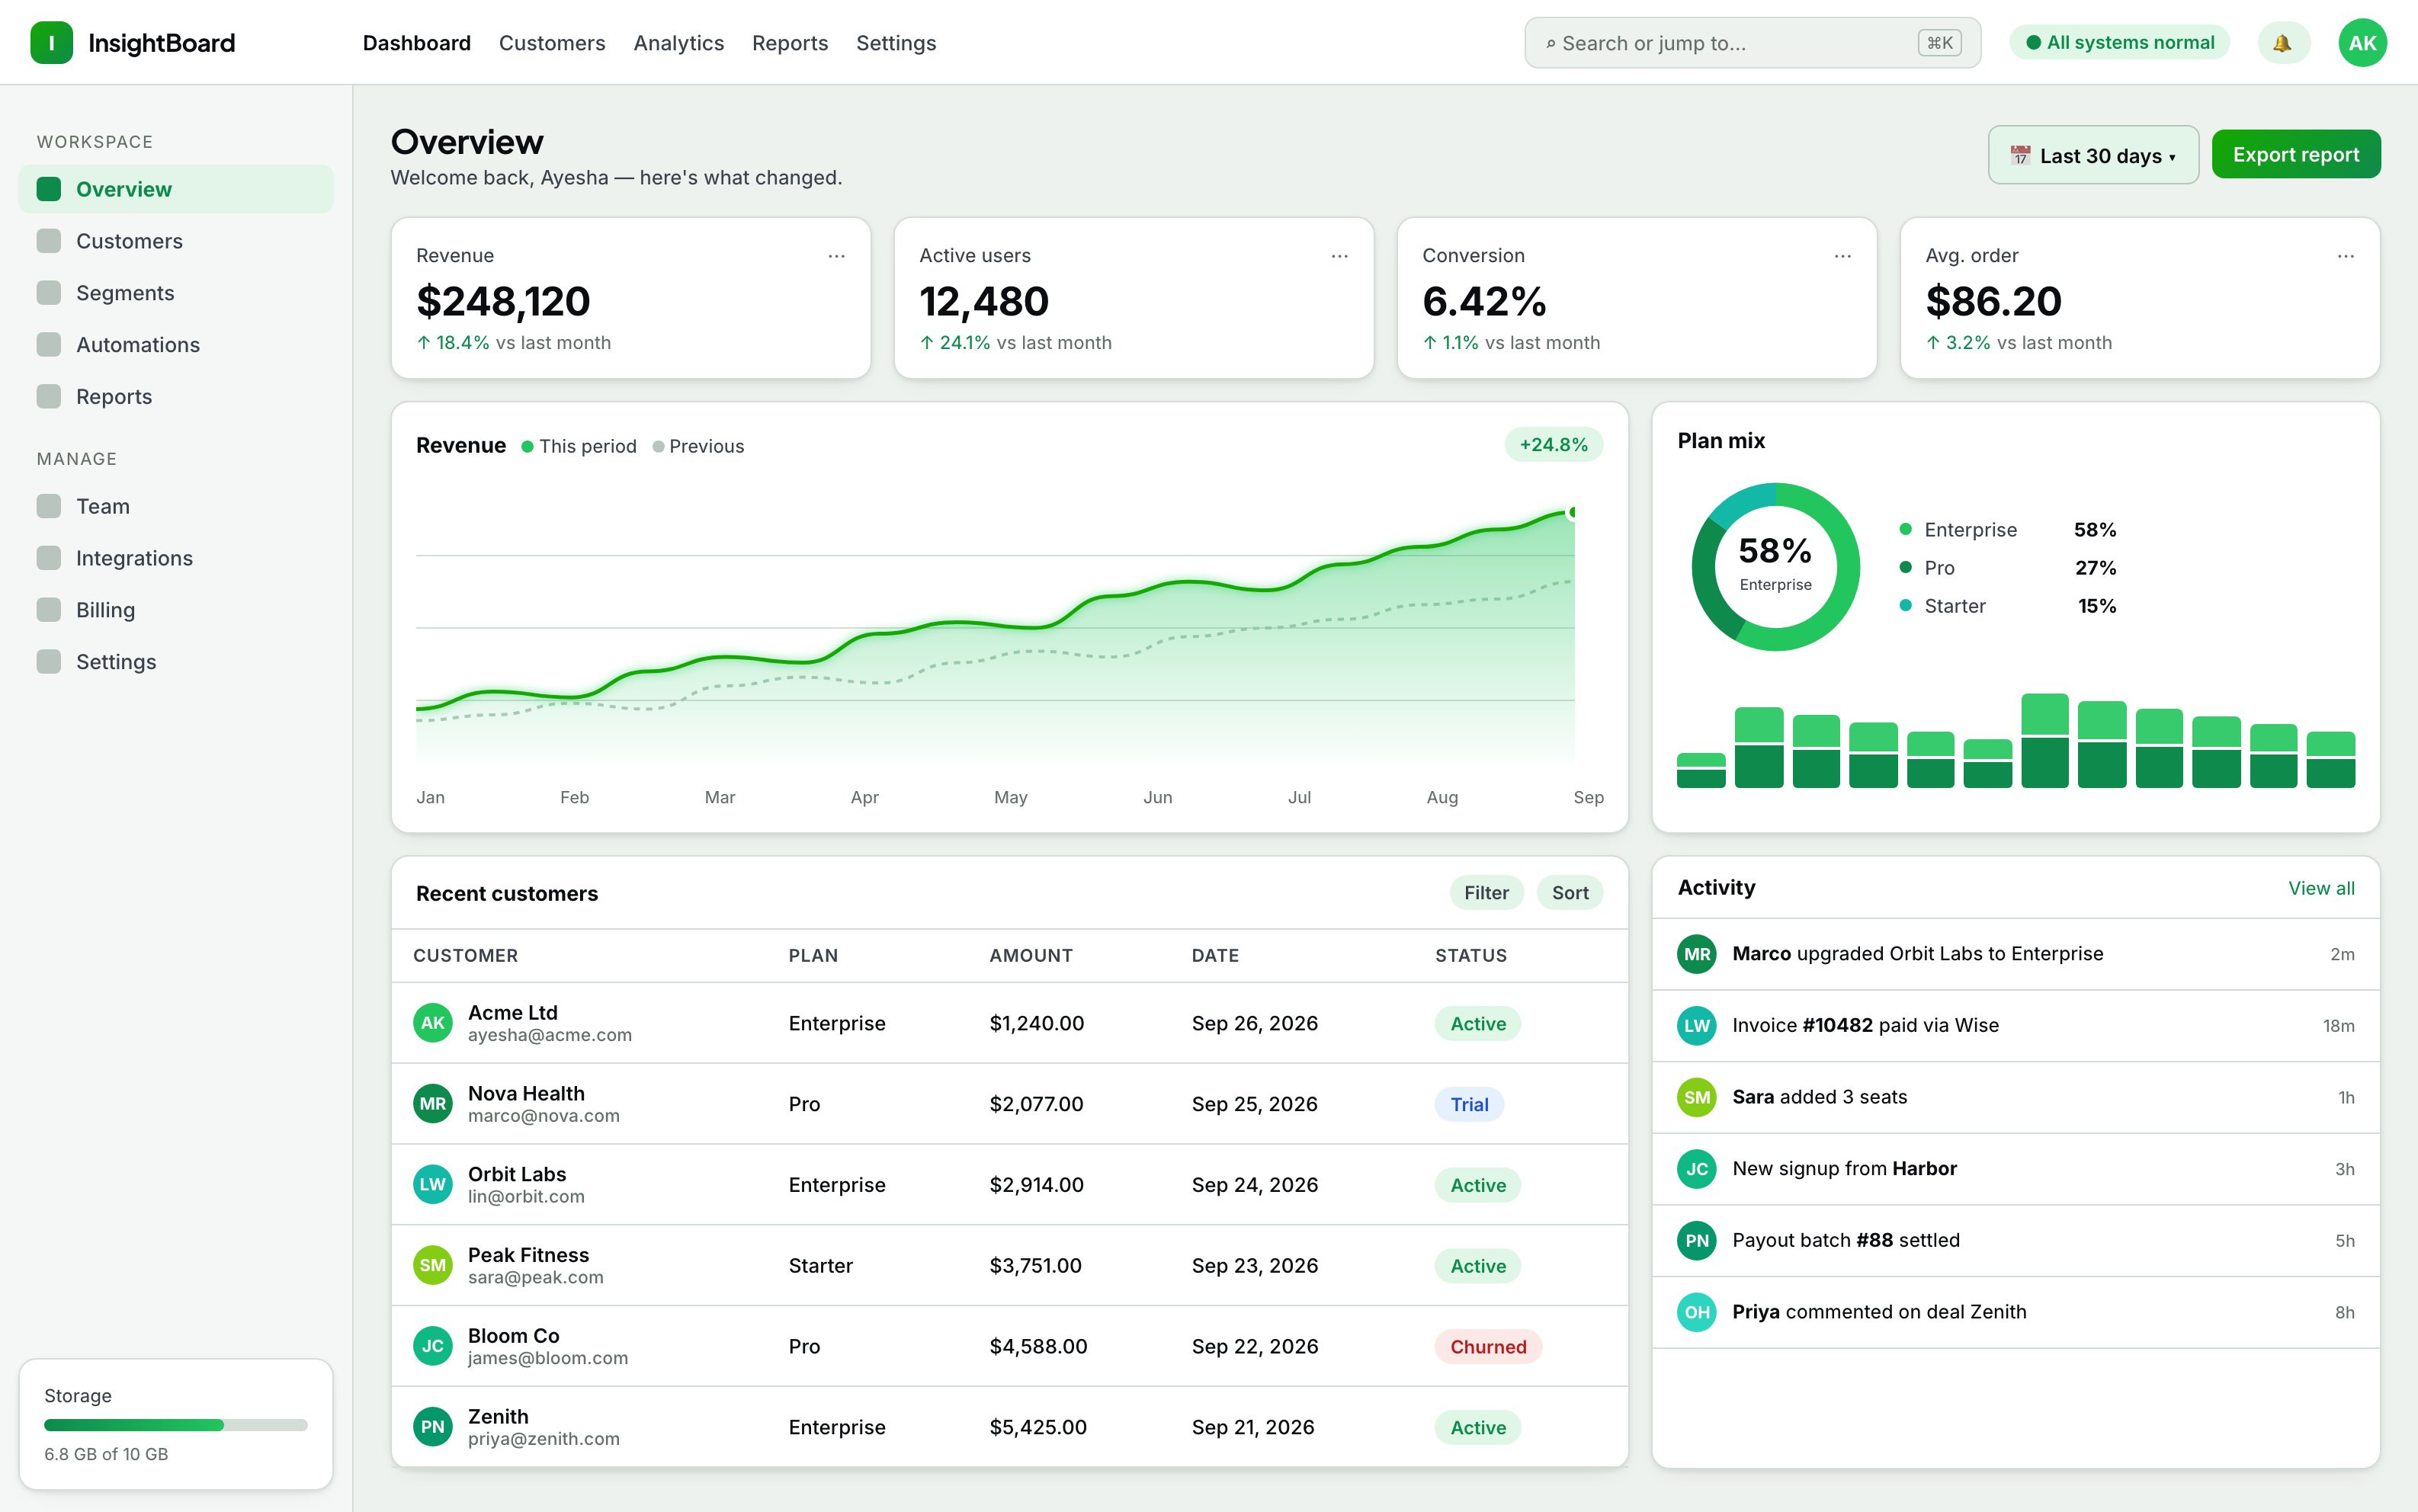Open Active users card more options
The width and height of the screenshot is (2418, 1512).
coord(1339,256)
